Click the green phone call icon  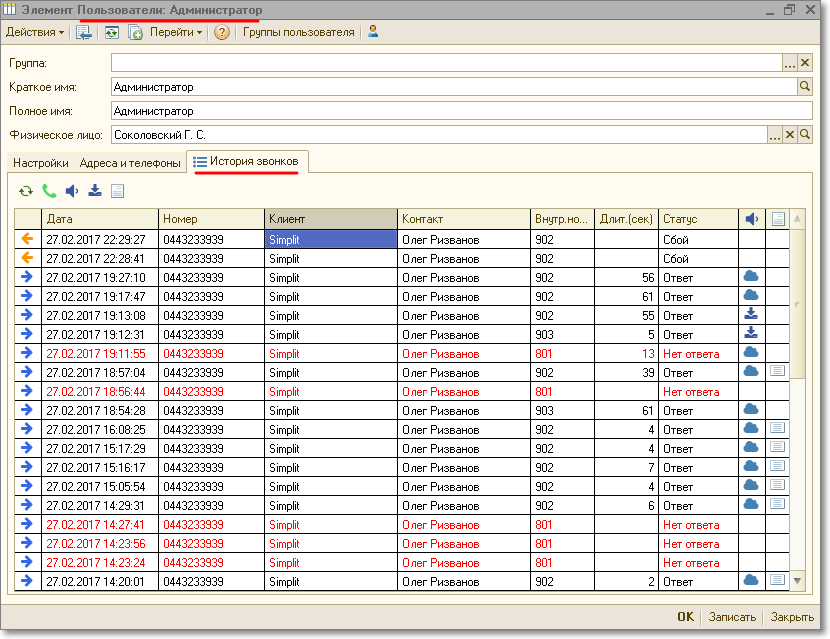click(49, 191)
